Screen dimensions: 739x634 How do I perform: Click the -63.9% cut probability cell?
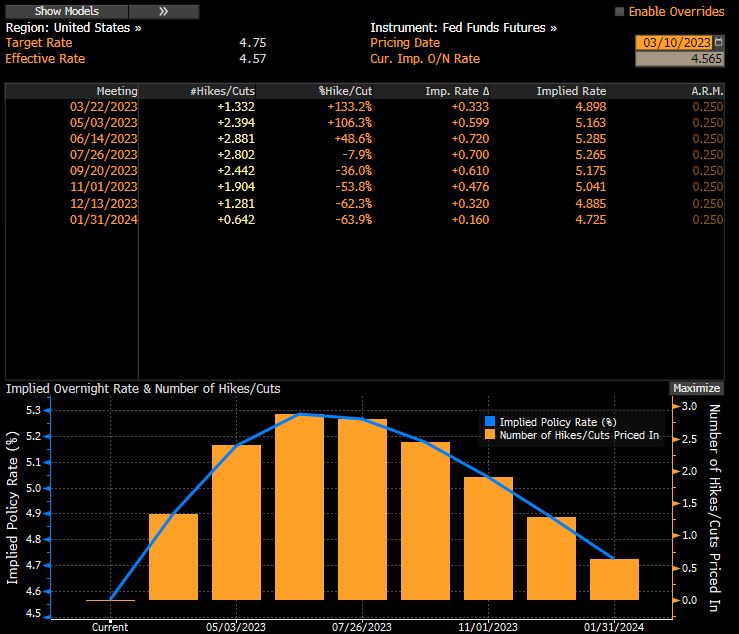353,220
